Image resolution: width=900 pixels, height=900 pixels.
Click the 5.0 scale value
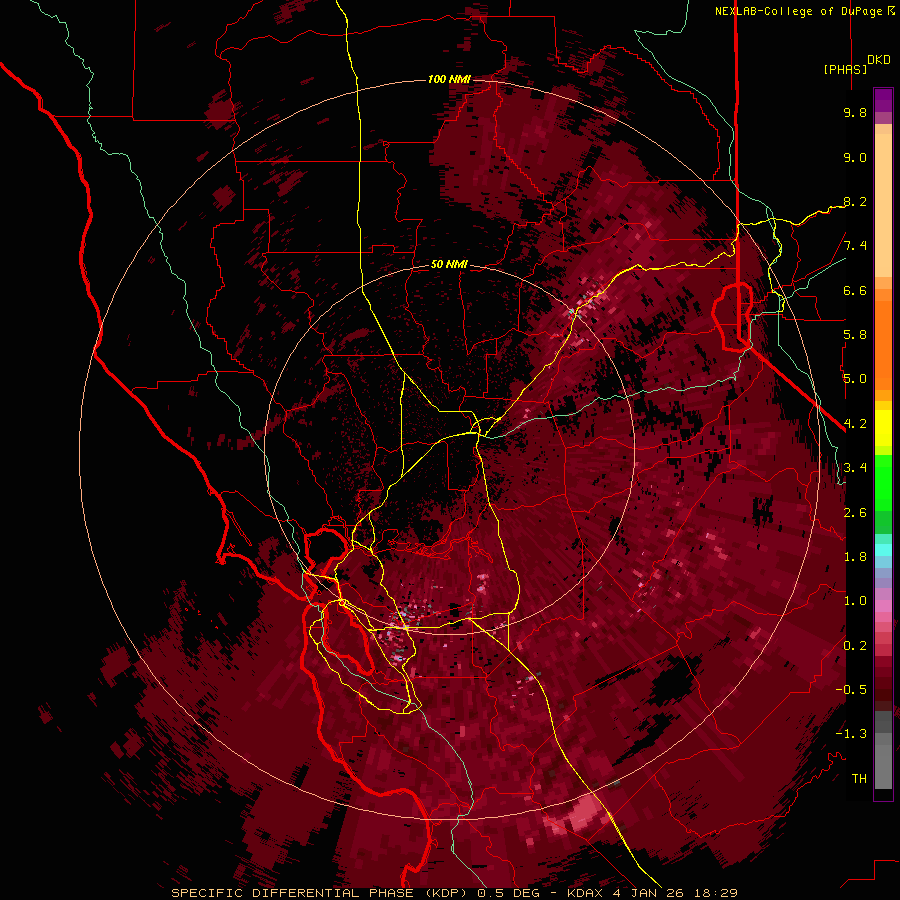click(x=855, y=379)
